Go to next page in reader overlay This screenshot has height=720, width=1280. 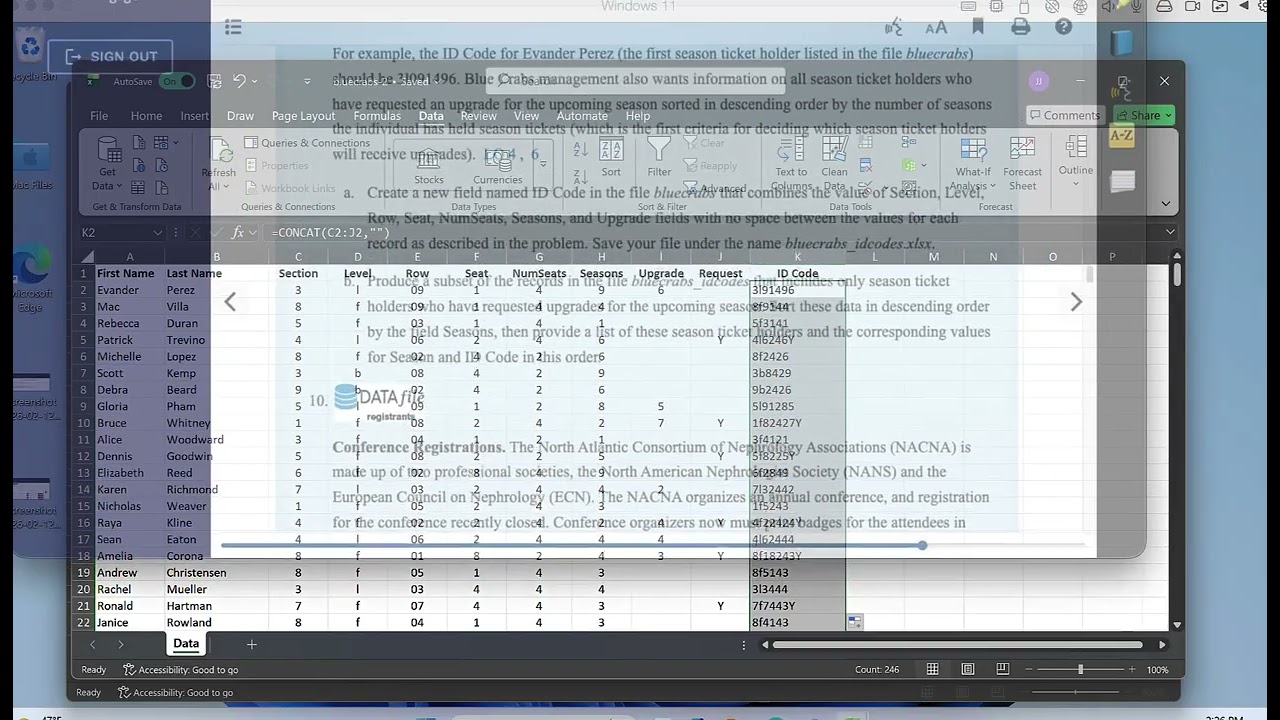point(1076,302)
